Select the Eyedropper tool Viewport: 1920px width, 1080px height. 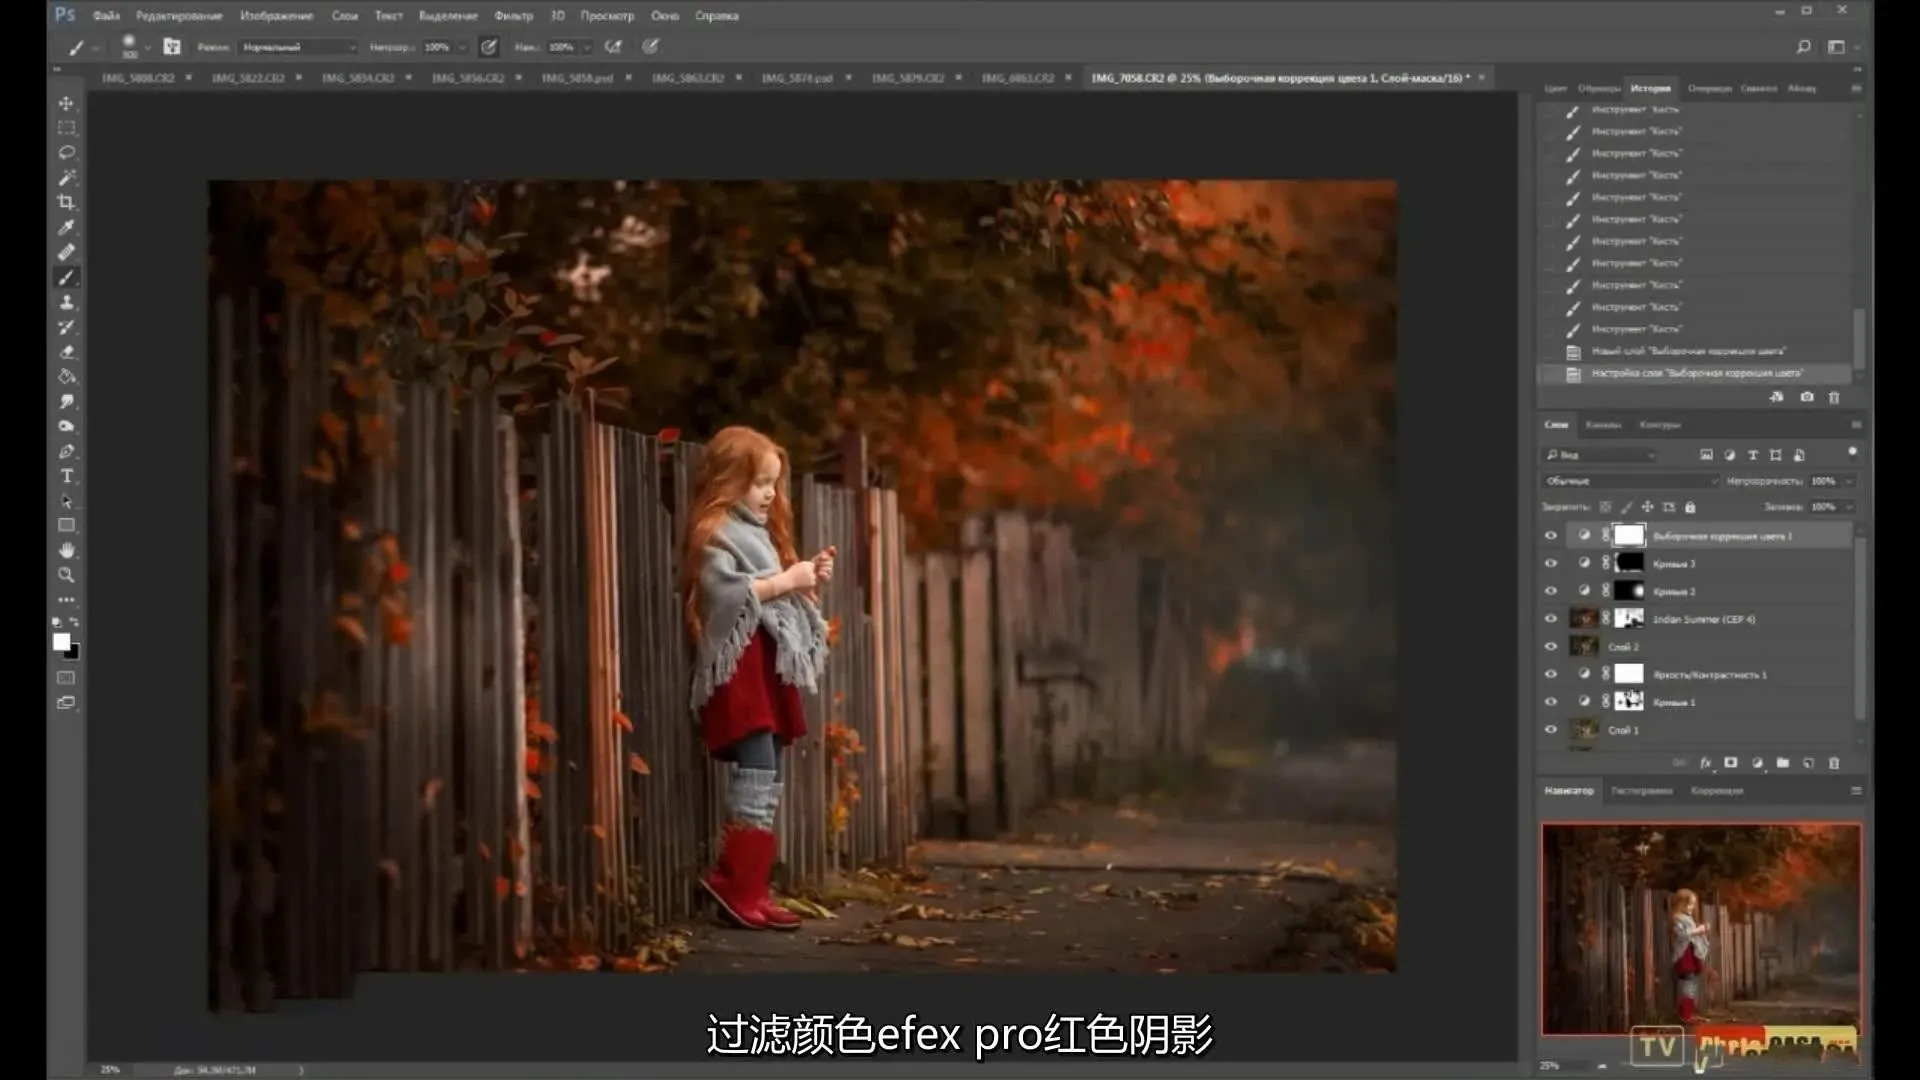66,227
